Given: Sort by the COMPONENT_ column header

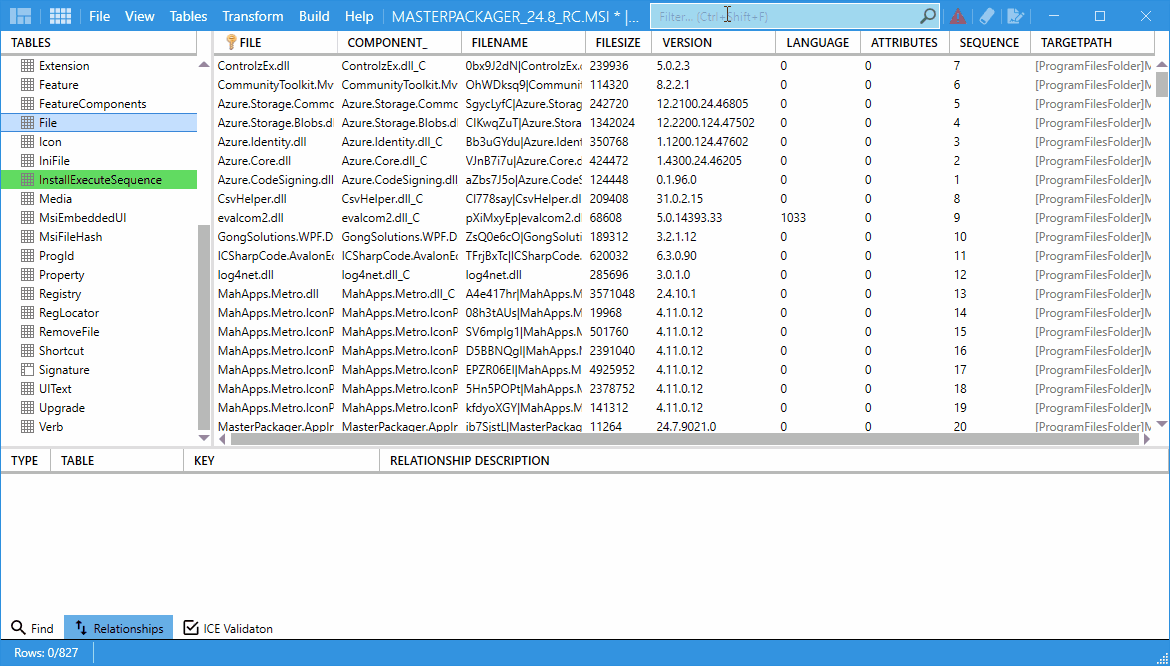Looking at the screenshot, I should [399, 43].
